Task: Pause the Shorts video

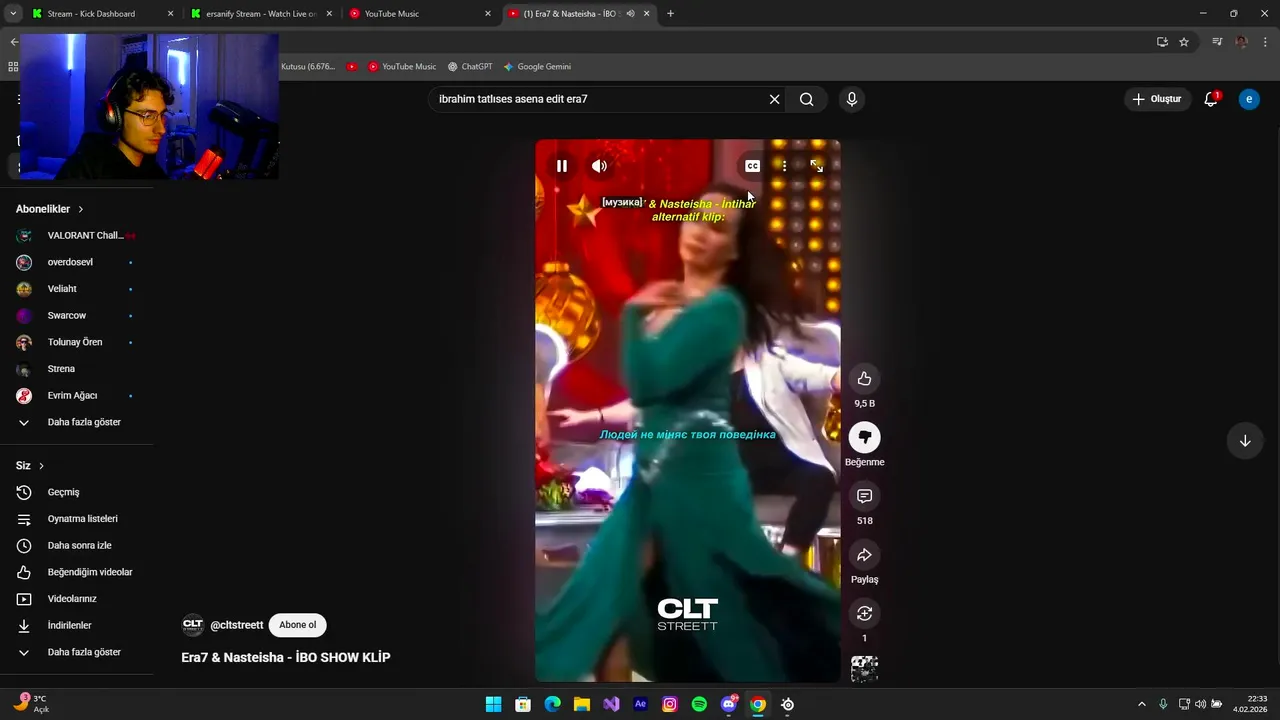Action: 562,166
